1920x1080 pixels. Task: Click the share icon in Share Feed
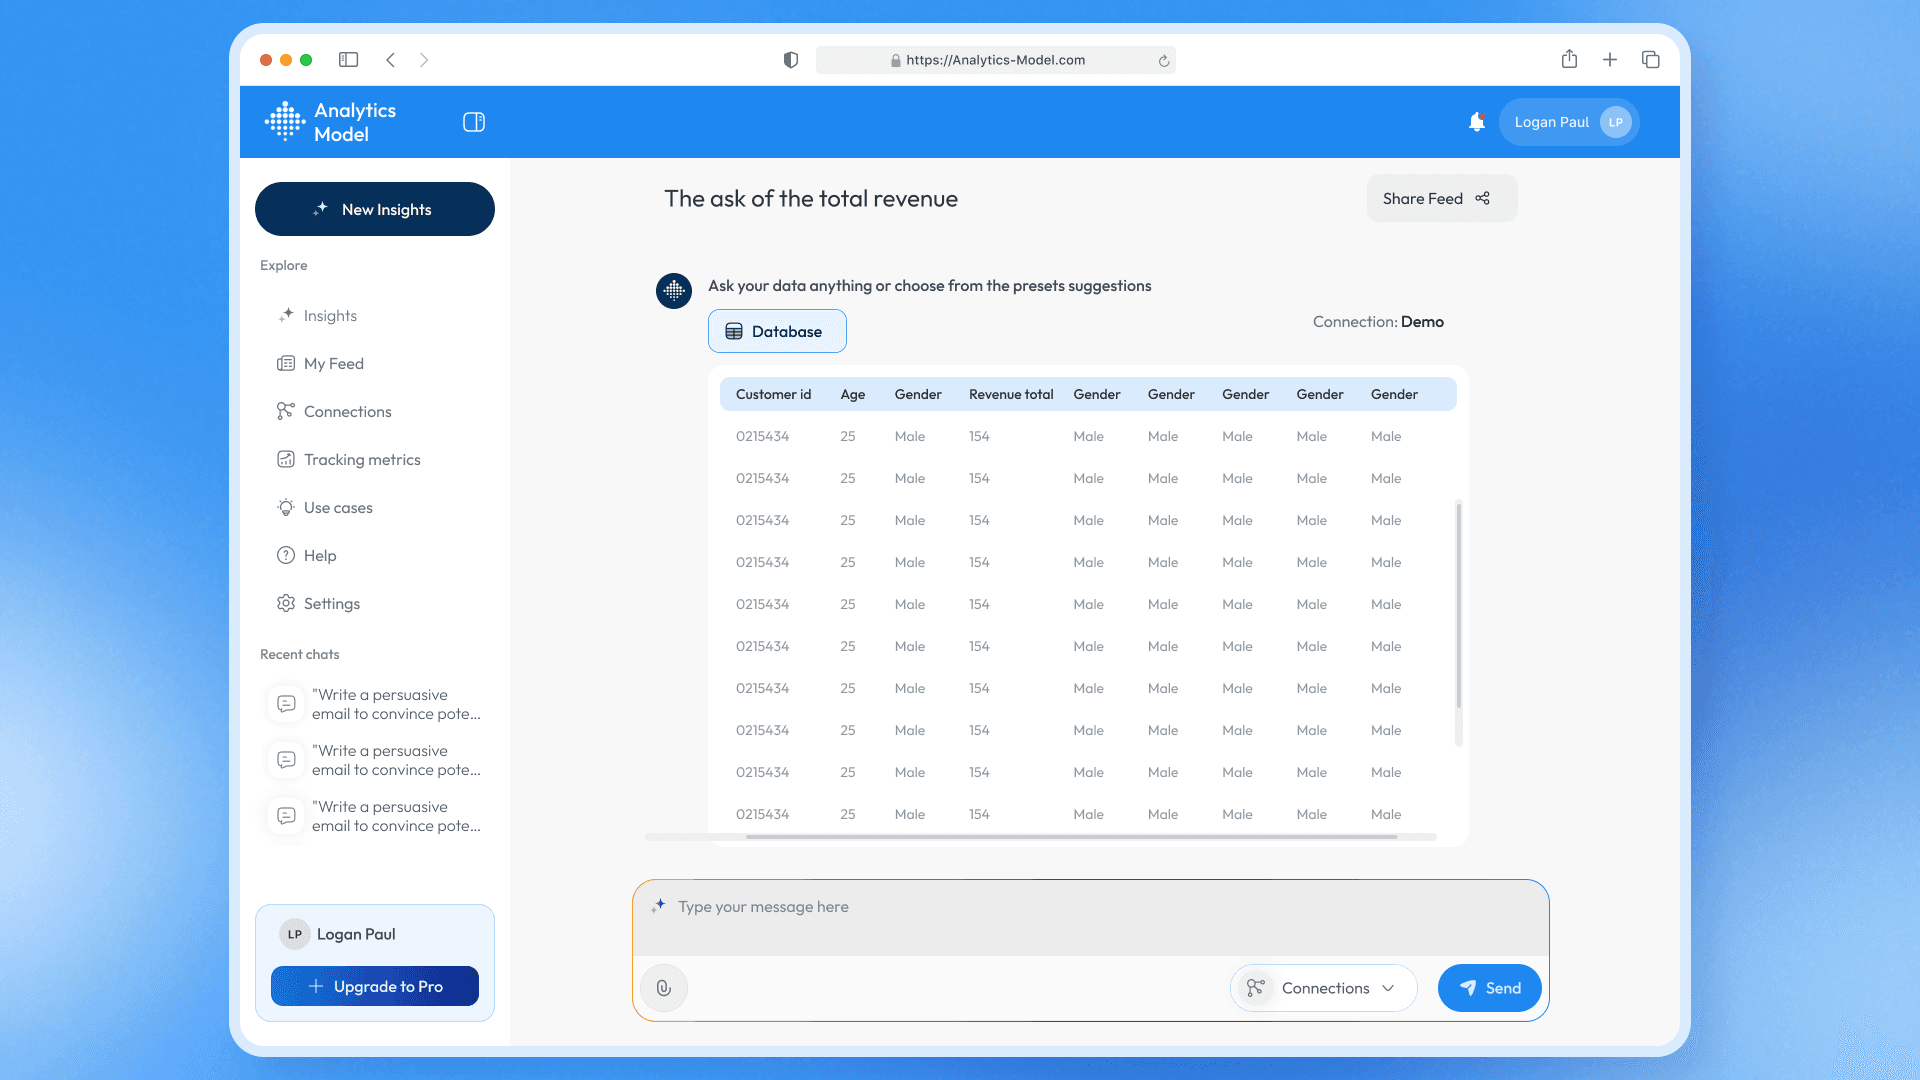[x=1483, y=199]
